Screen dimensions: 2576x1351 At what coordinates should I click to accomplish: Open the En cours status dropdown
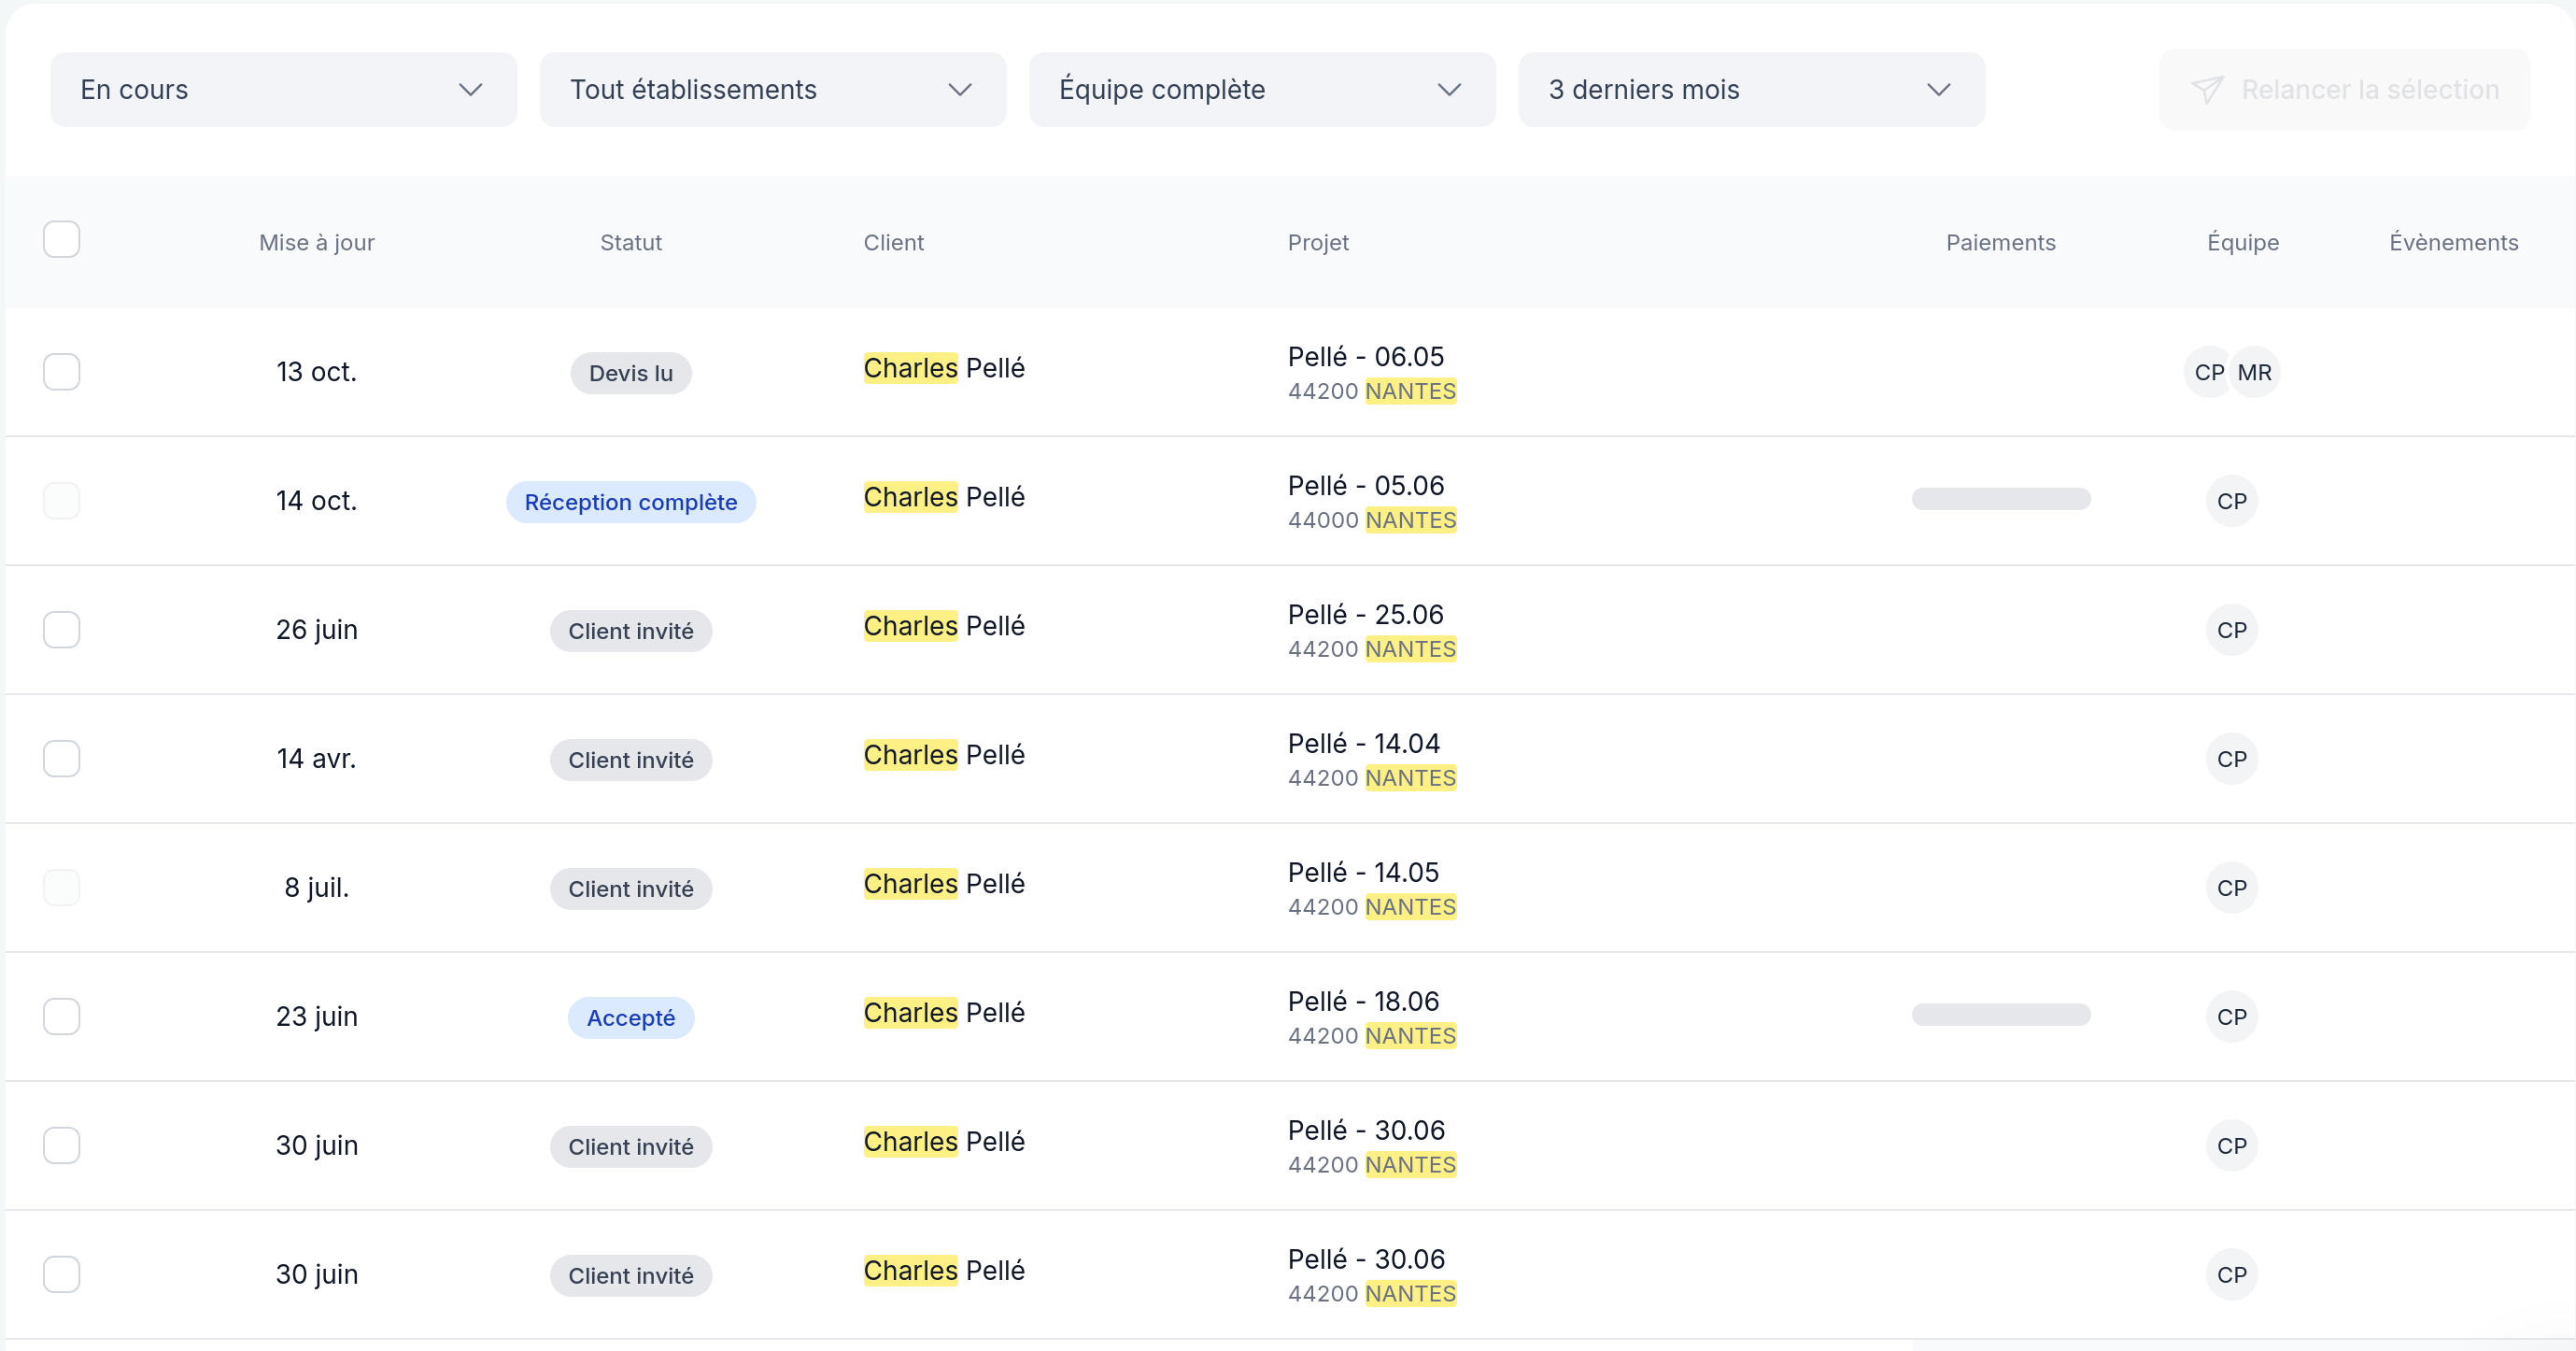coord(283,90)
